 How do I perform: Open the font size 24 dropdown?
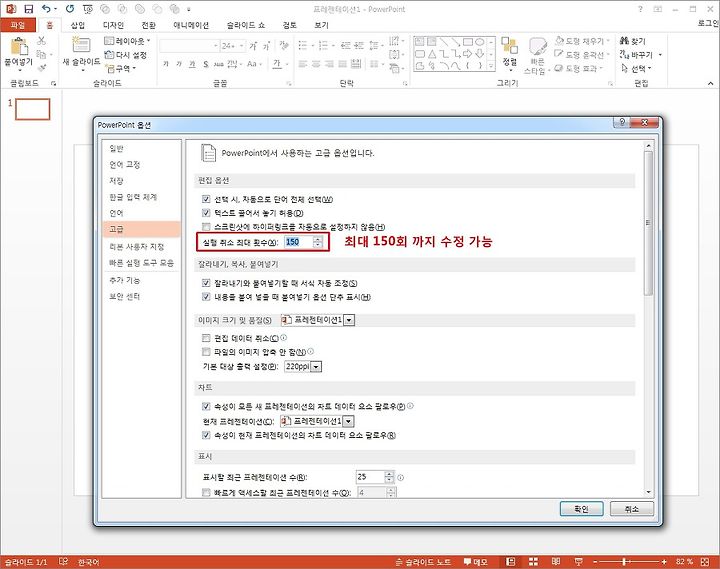click(x=242, y=45)
